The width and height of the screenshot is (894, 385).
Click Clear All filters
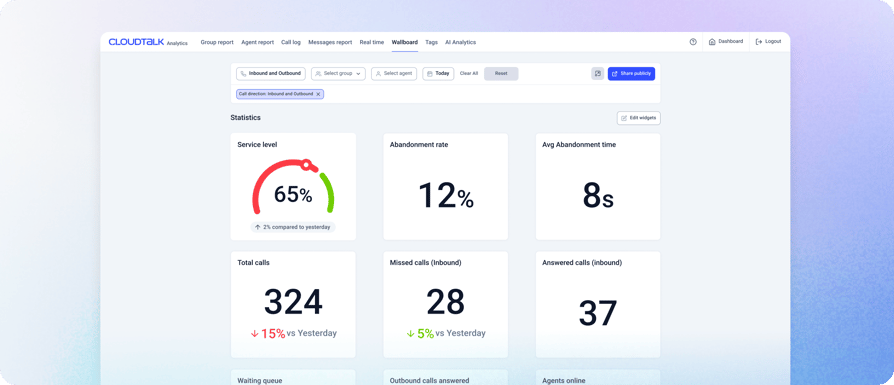coord(469,74)
